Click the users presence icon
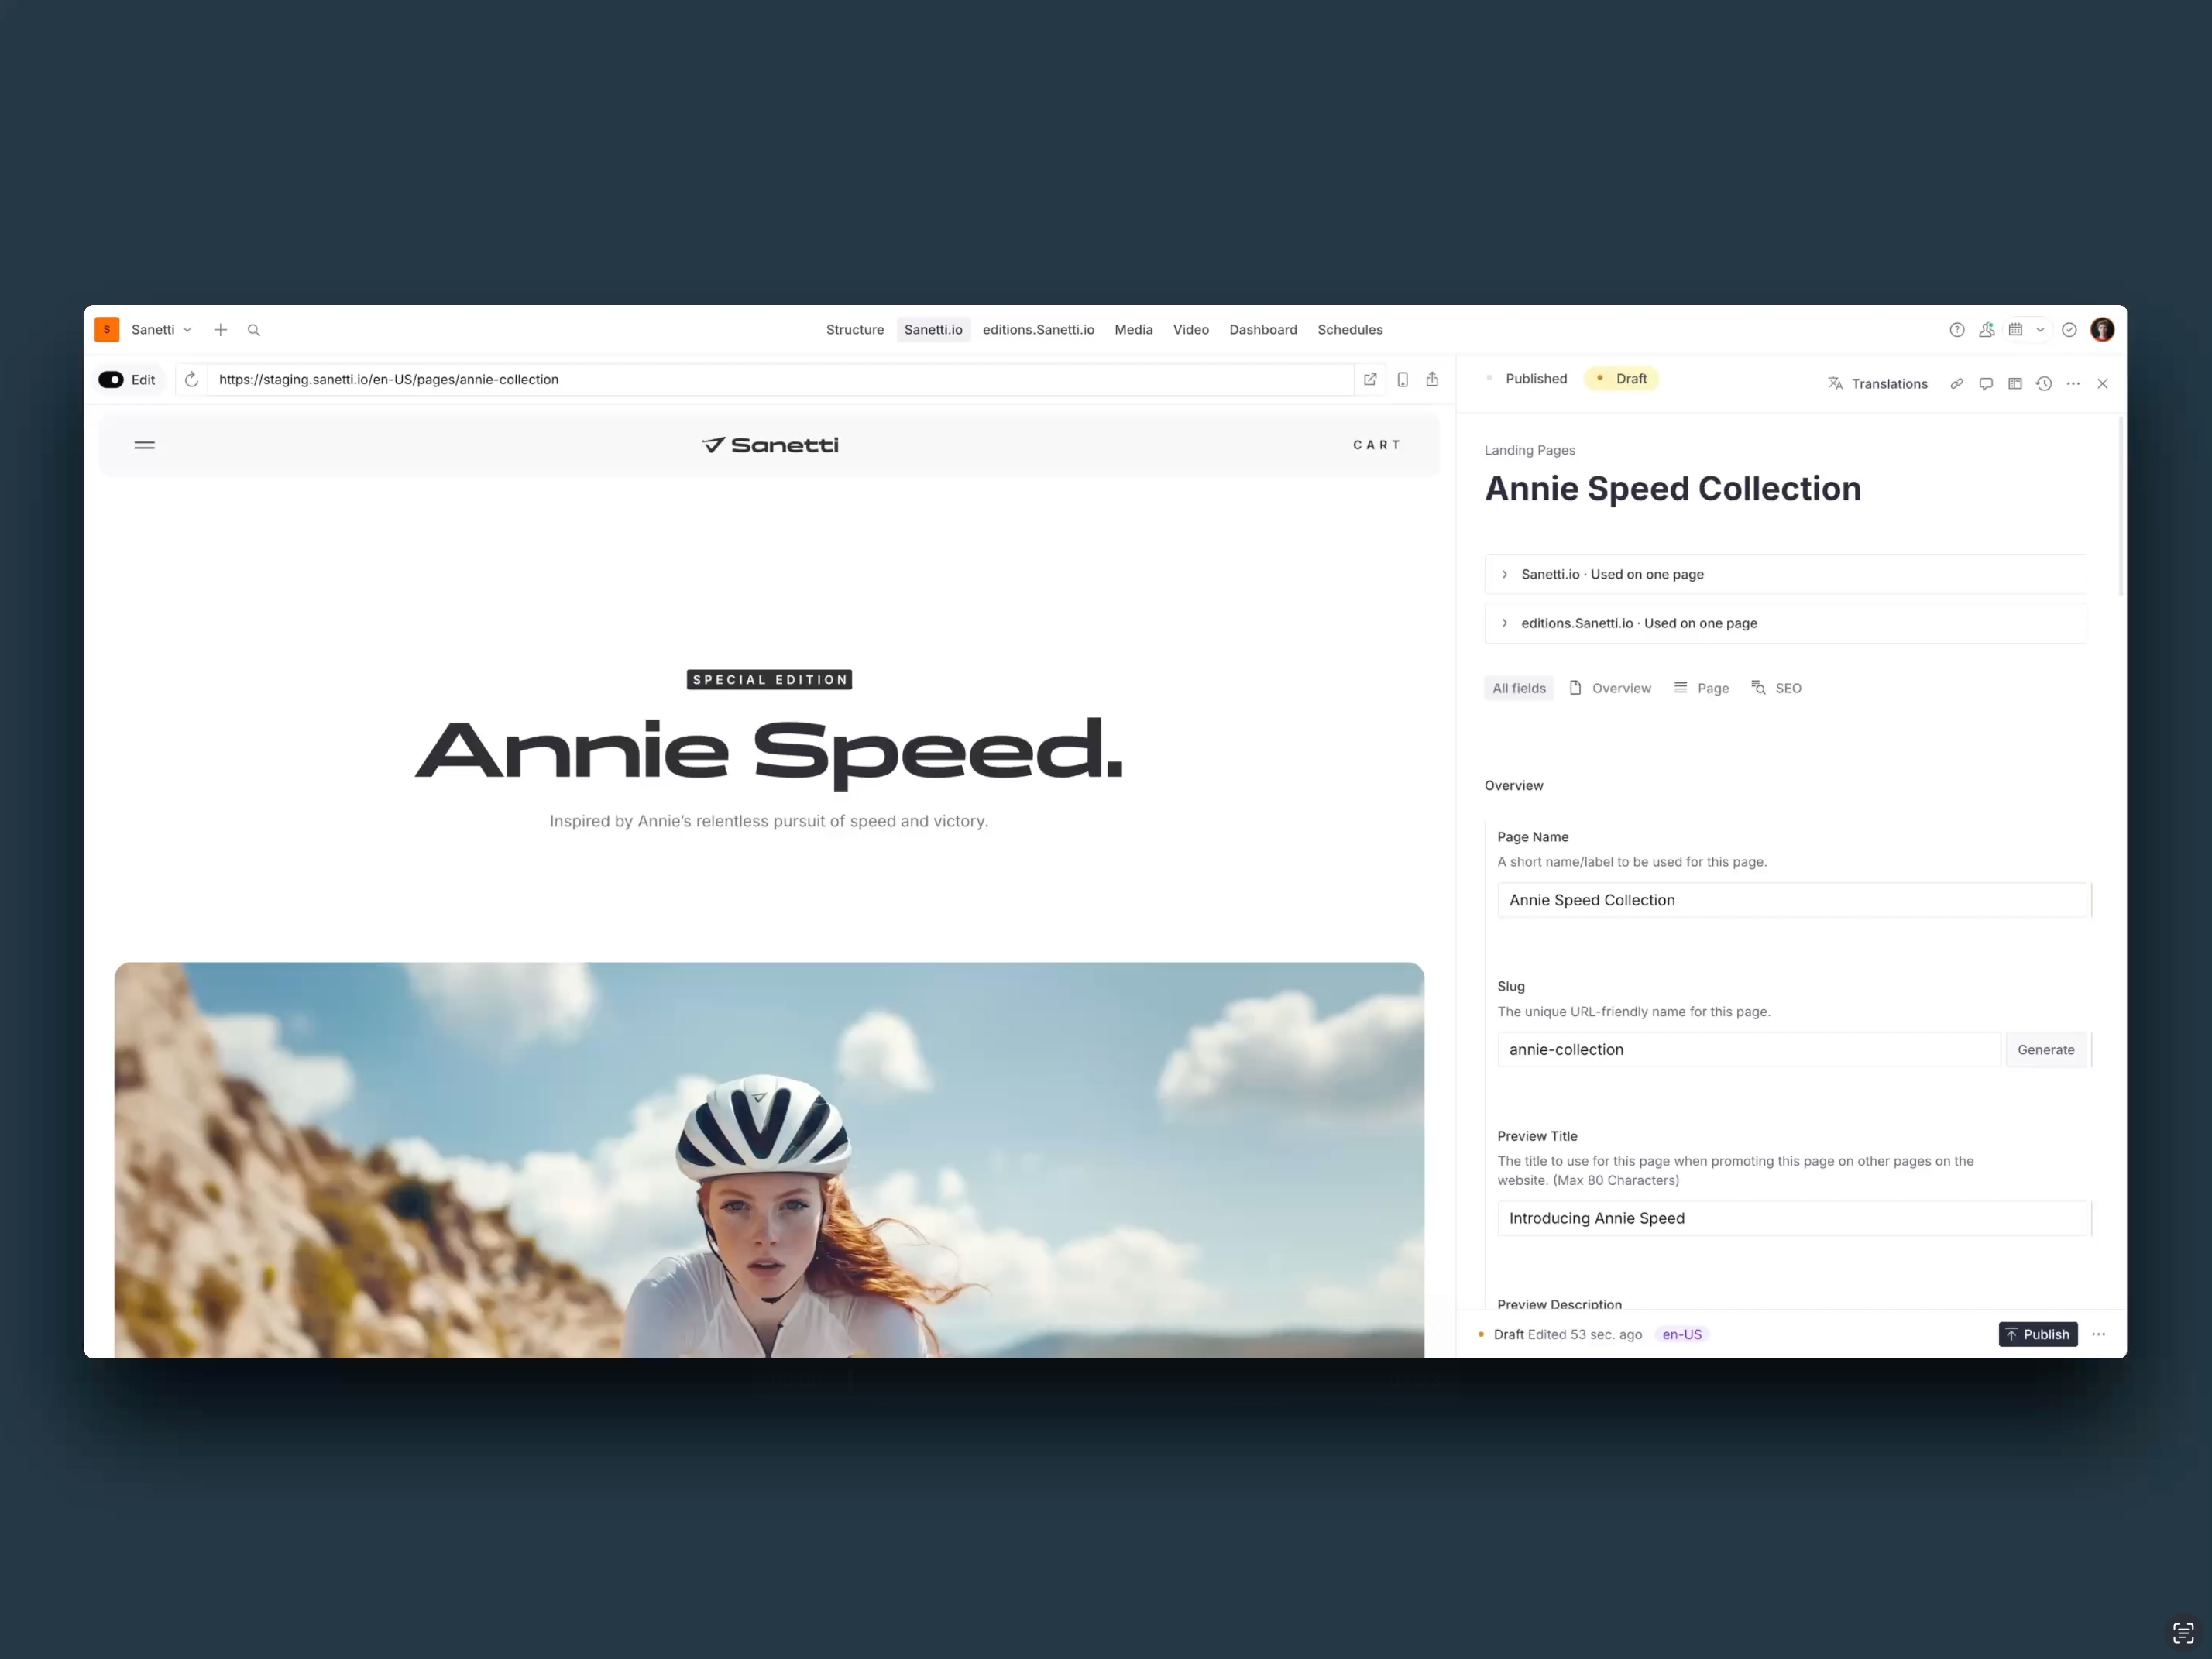 [1986, 330]
